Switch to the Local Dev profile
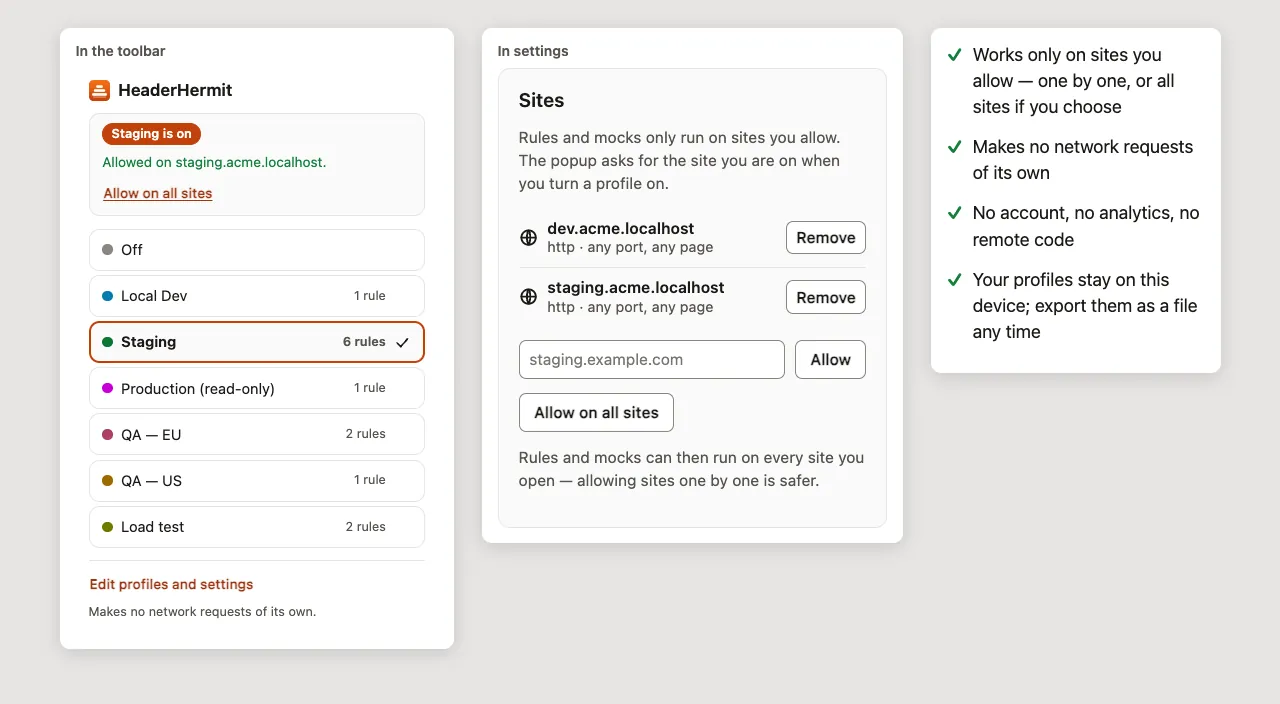The image size is (1280, 704). click(257, 296)
